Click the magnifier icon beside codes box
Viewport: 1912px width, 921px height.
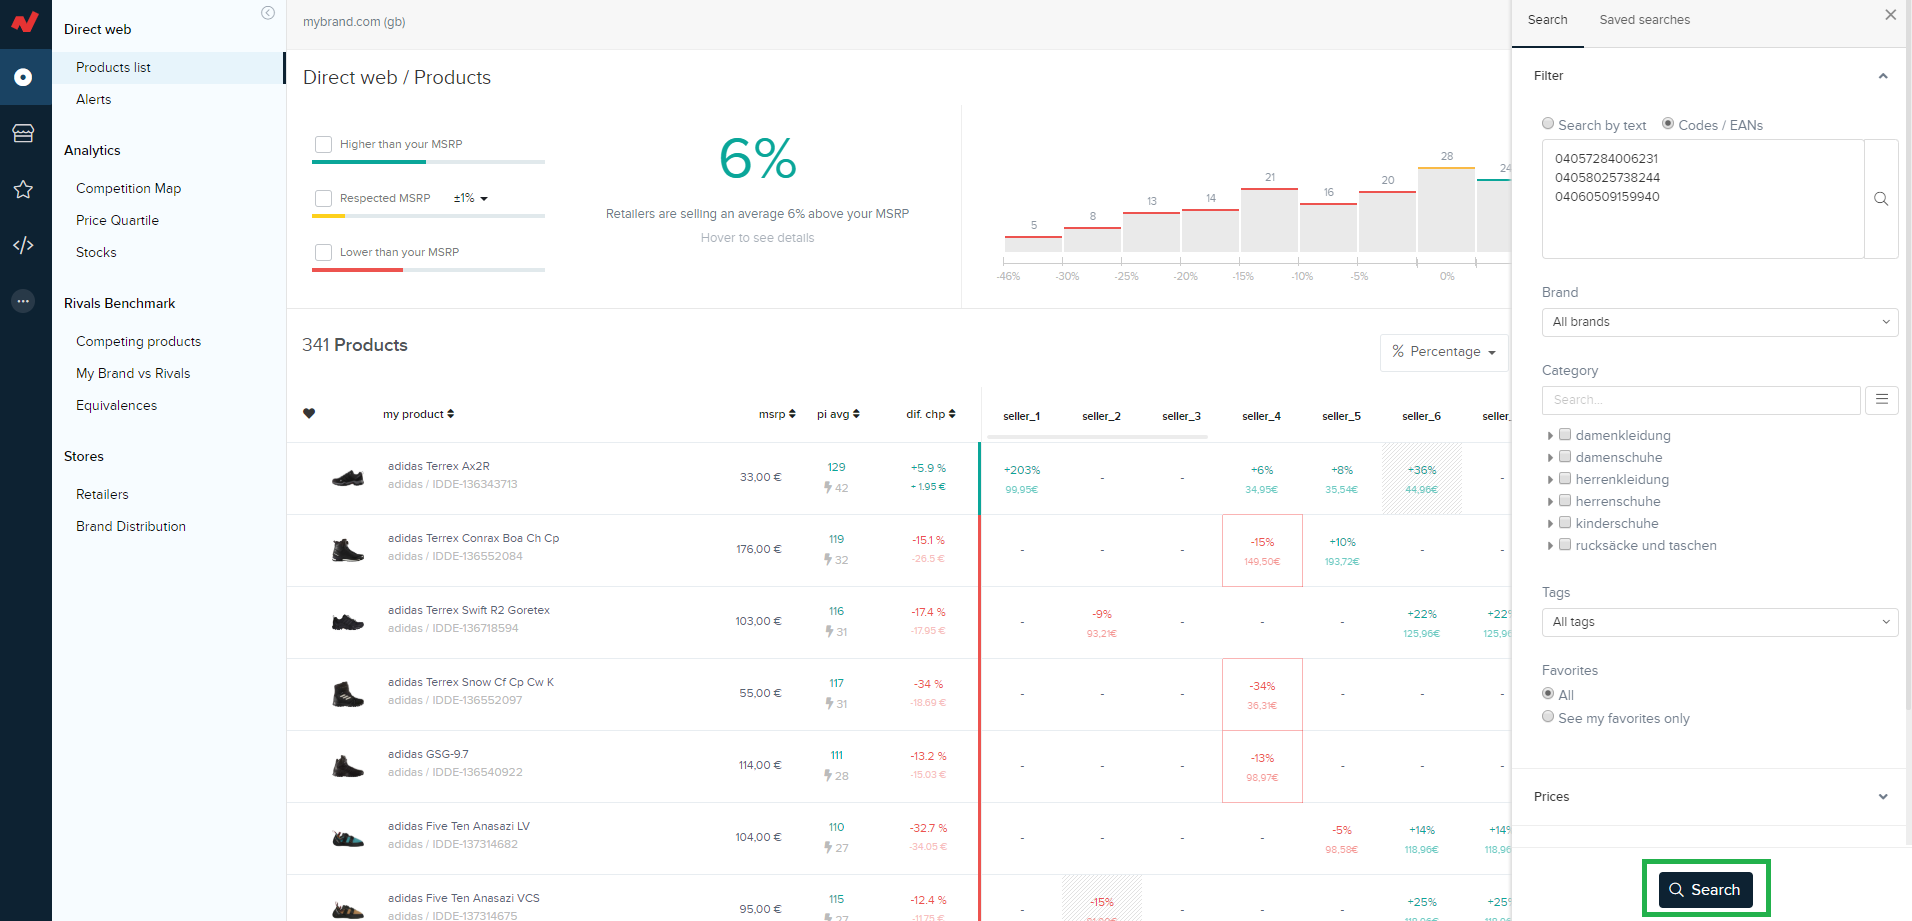(1881, 199)
